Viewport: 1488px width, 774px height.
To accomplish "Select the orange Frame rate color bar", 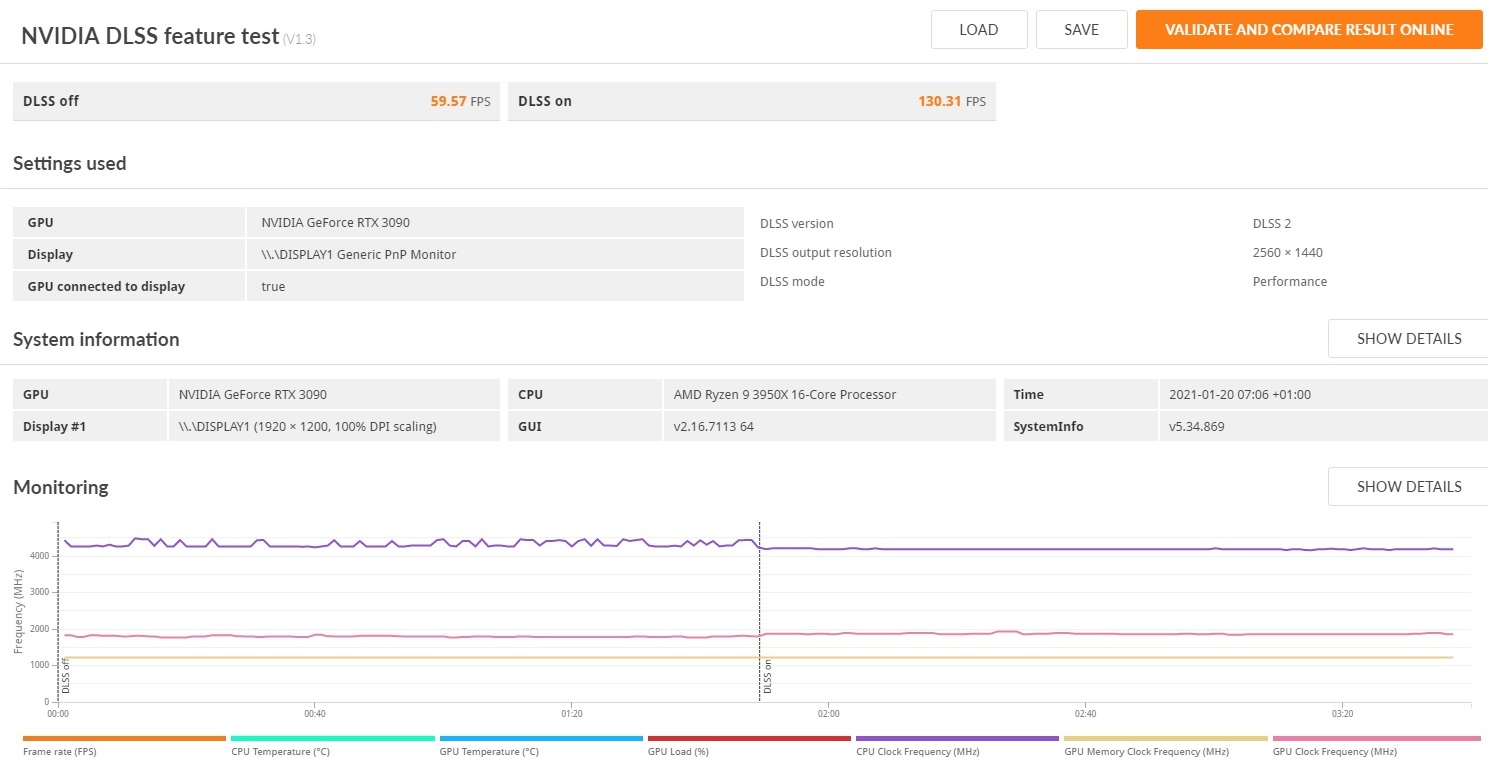I will (124, 739).
